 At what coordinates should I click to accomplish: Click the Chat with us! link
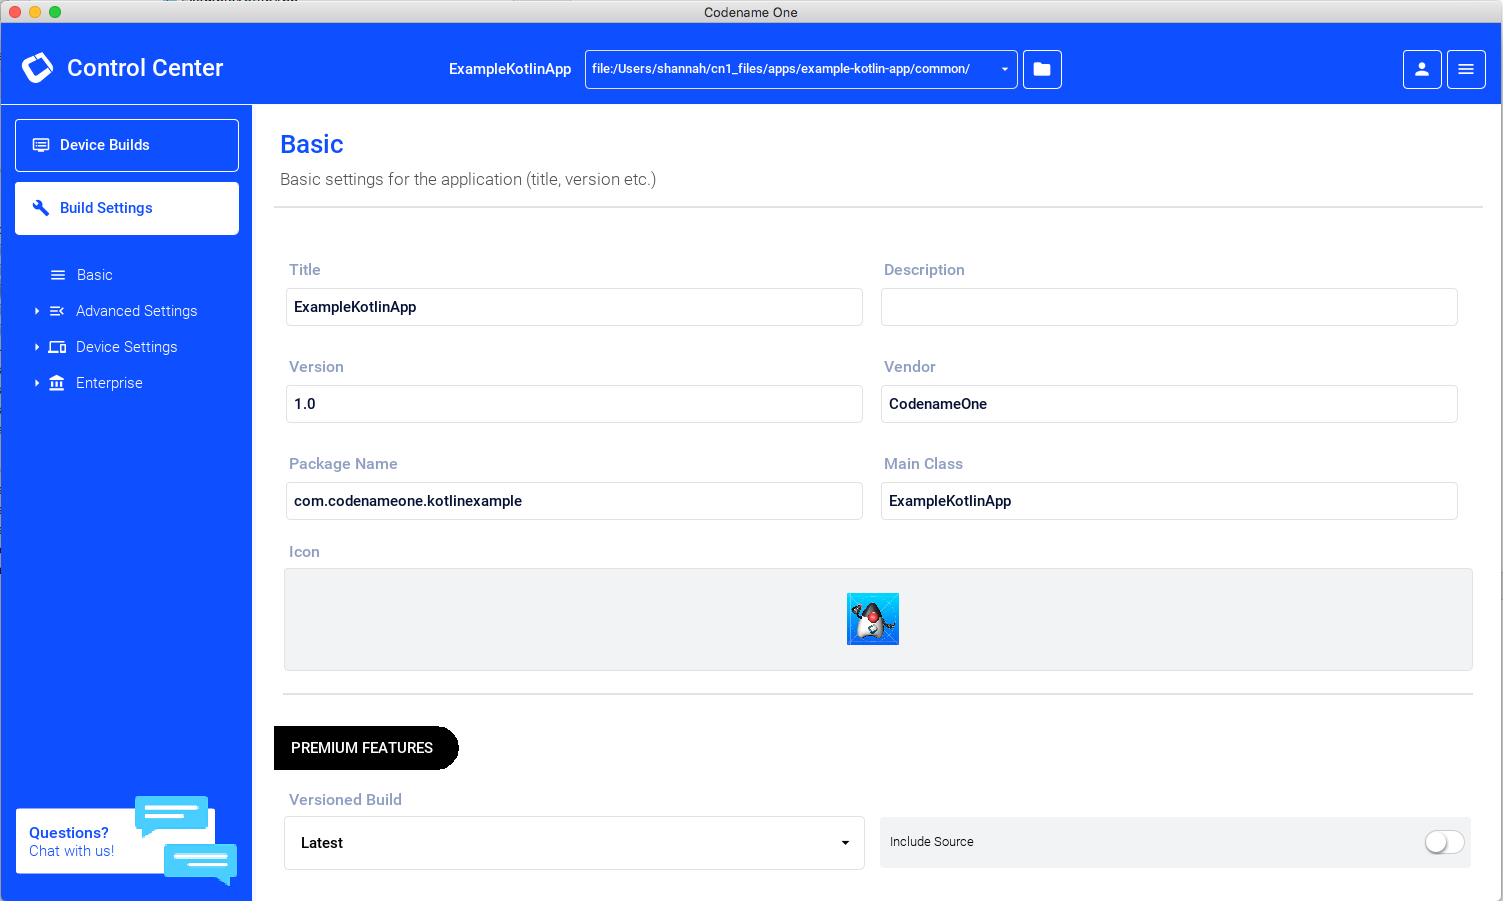[71, 851]
